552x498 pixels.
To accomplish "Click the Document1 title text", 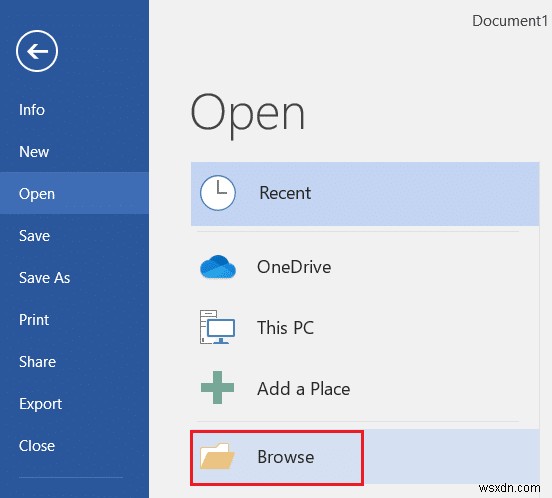I will click(x=510, y=21).
